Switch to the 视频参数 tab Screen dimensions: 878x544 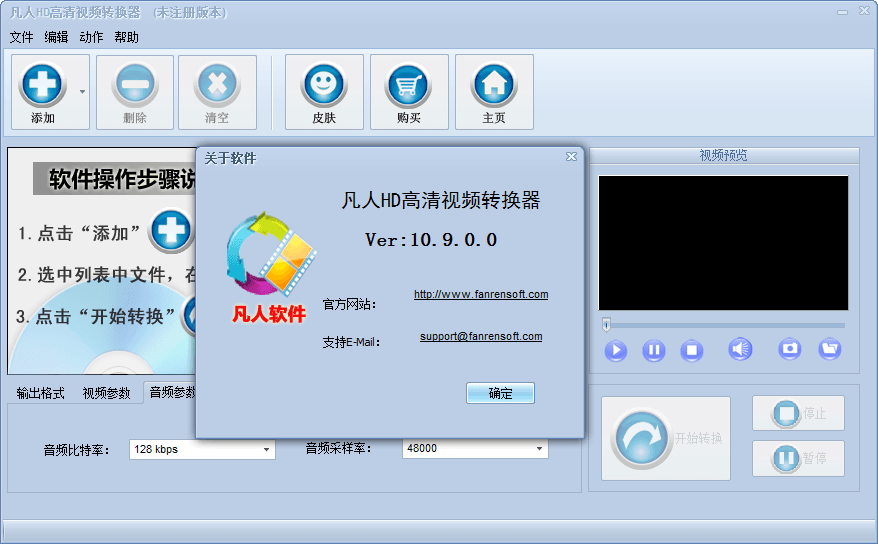106,393
